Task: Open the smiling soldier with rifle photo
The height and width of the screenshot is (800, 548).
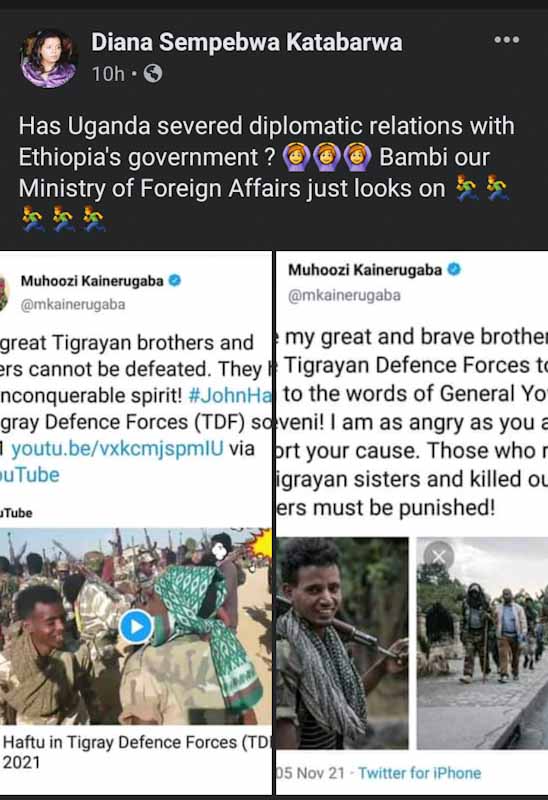Action: (x=342, y=643)
